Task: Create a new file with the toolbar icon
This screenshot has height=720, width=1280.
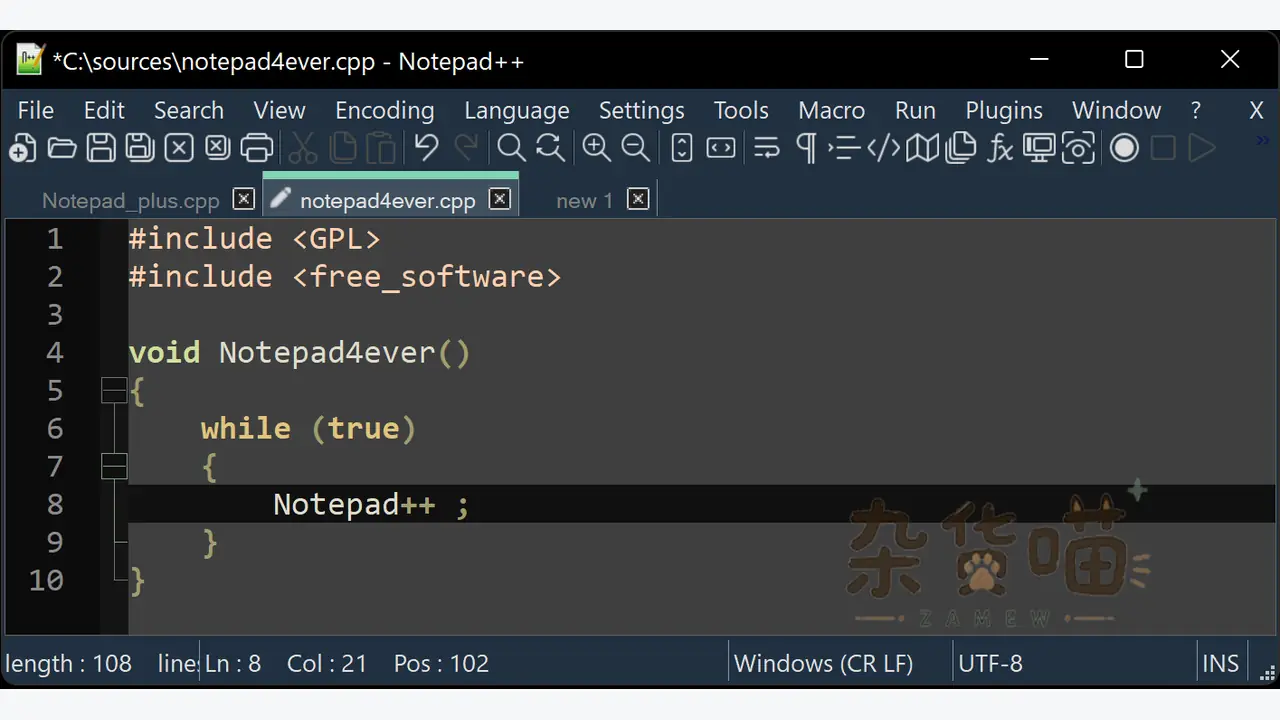Action: tap(22, 148)
